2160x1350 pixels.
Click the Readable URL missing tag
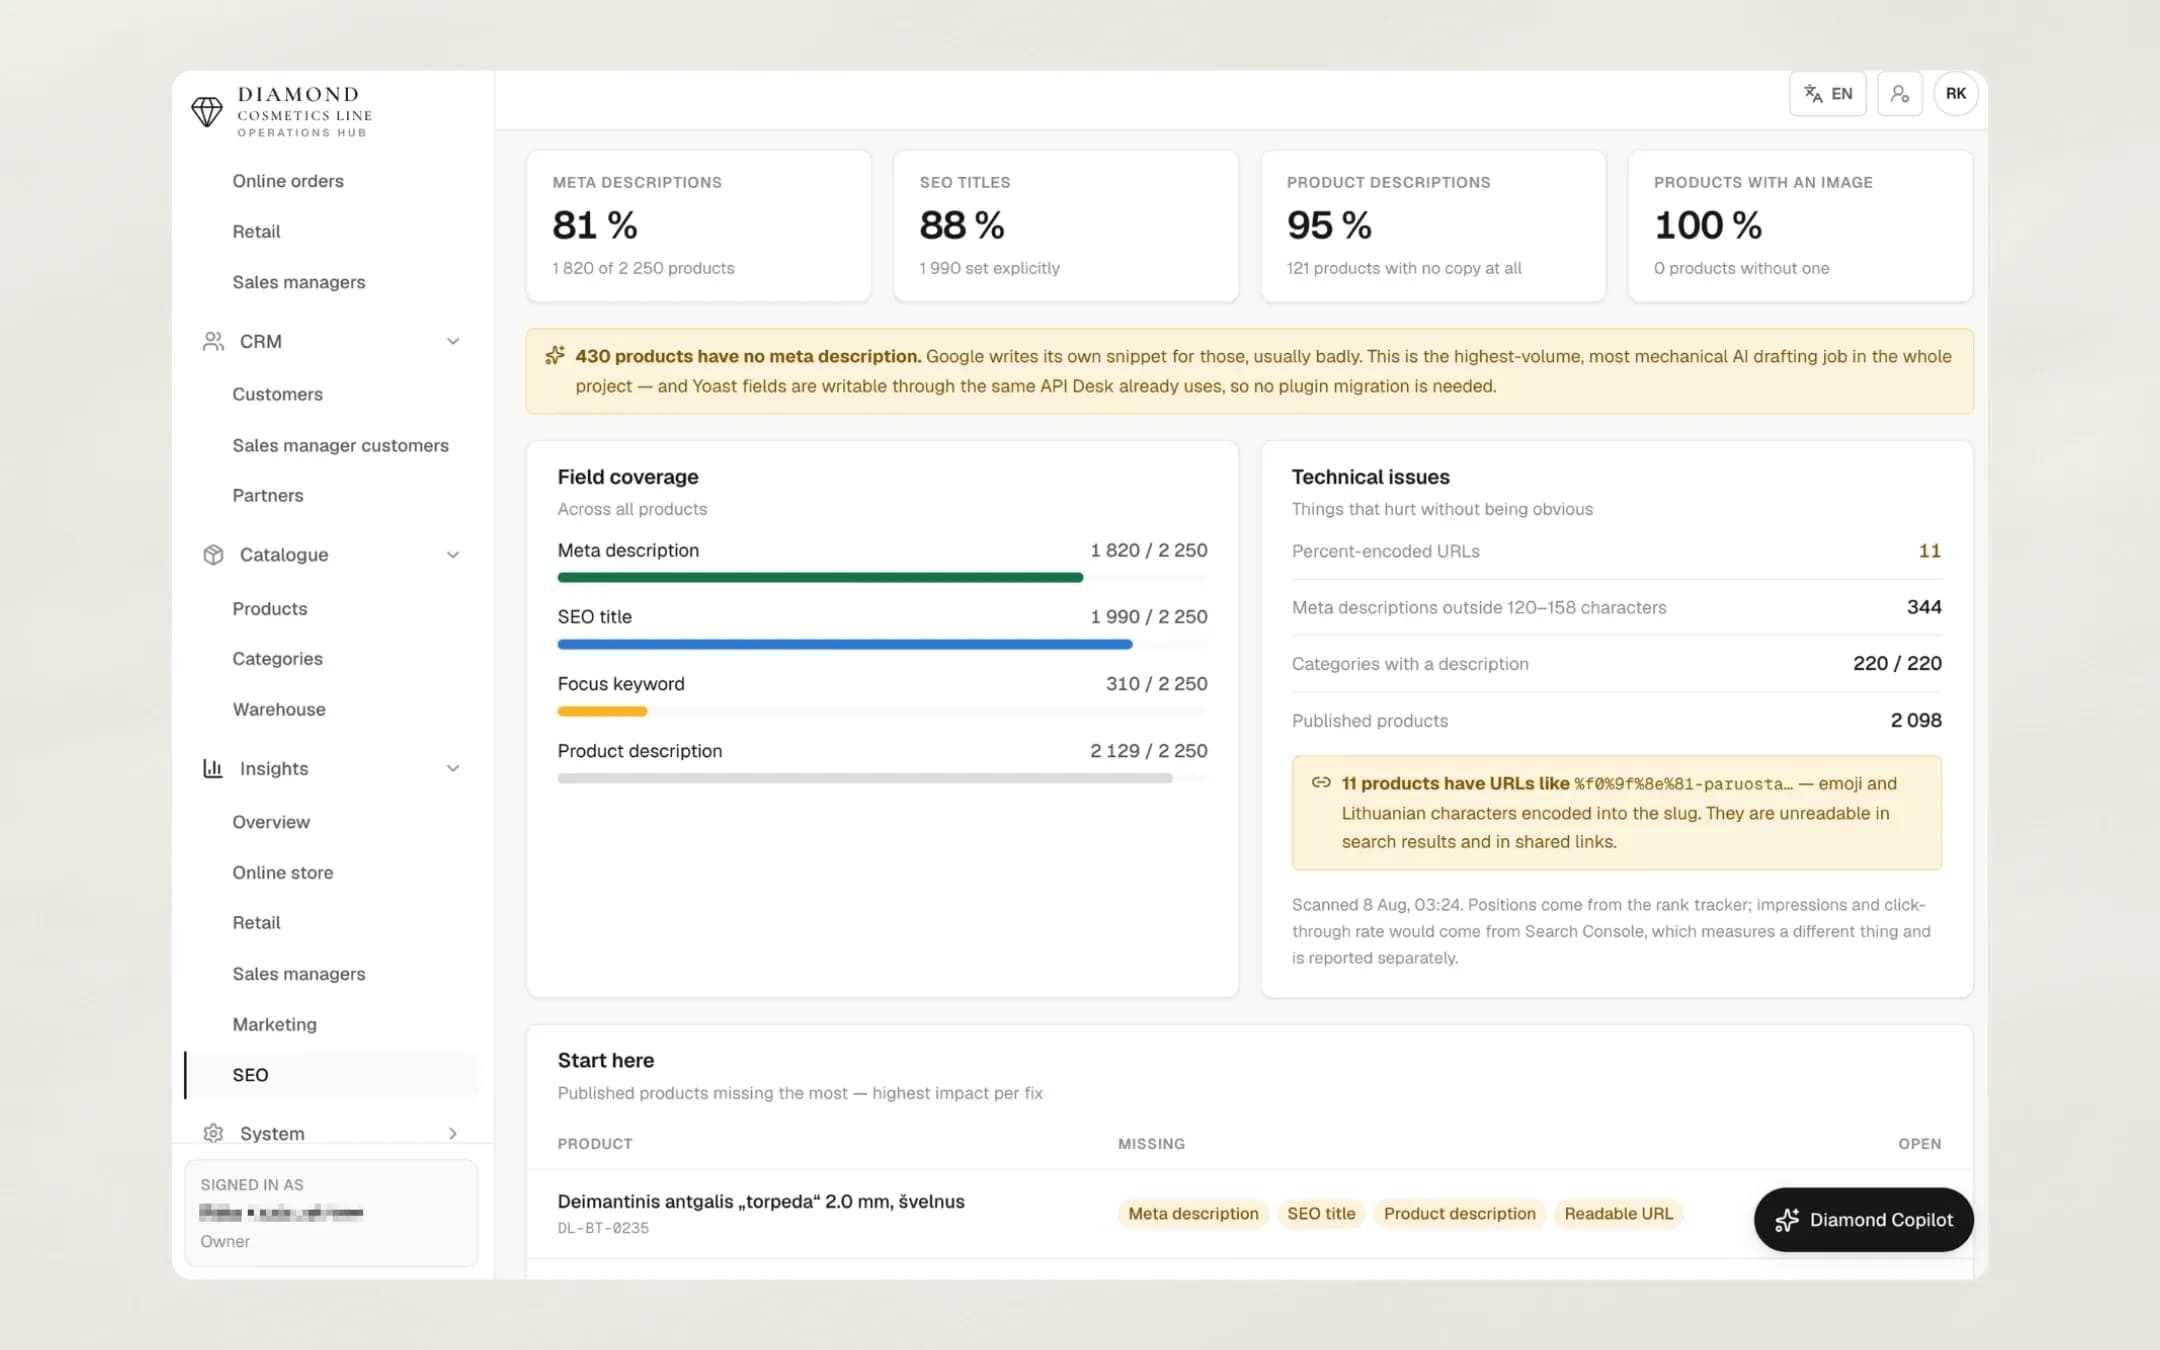coord(1618,1213)
